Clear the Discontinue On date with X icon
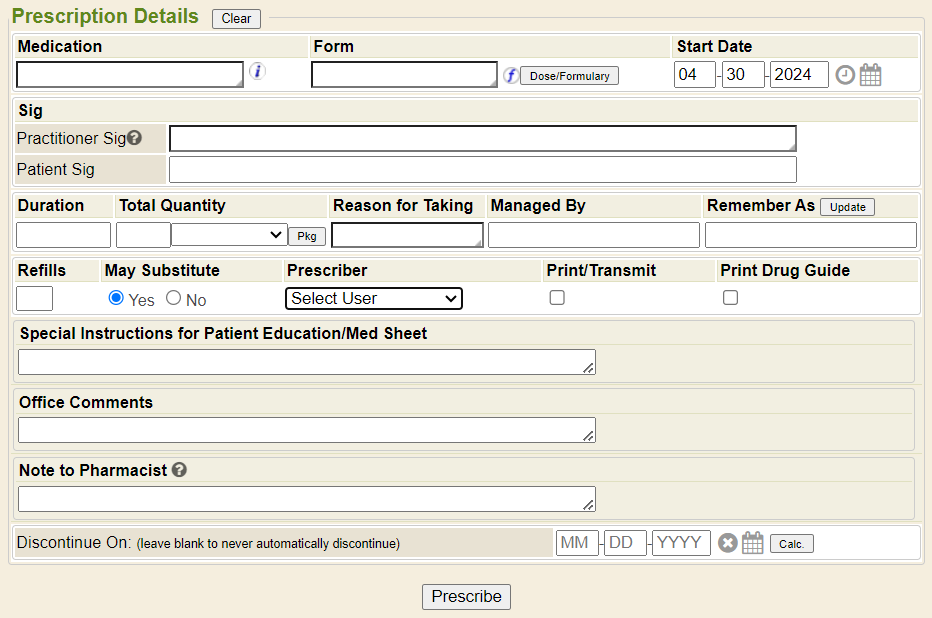Viewport: 932px width, 618px height. point(728,543)
